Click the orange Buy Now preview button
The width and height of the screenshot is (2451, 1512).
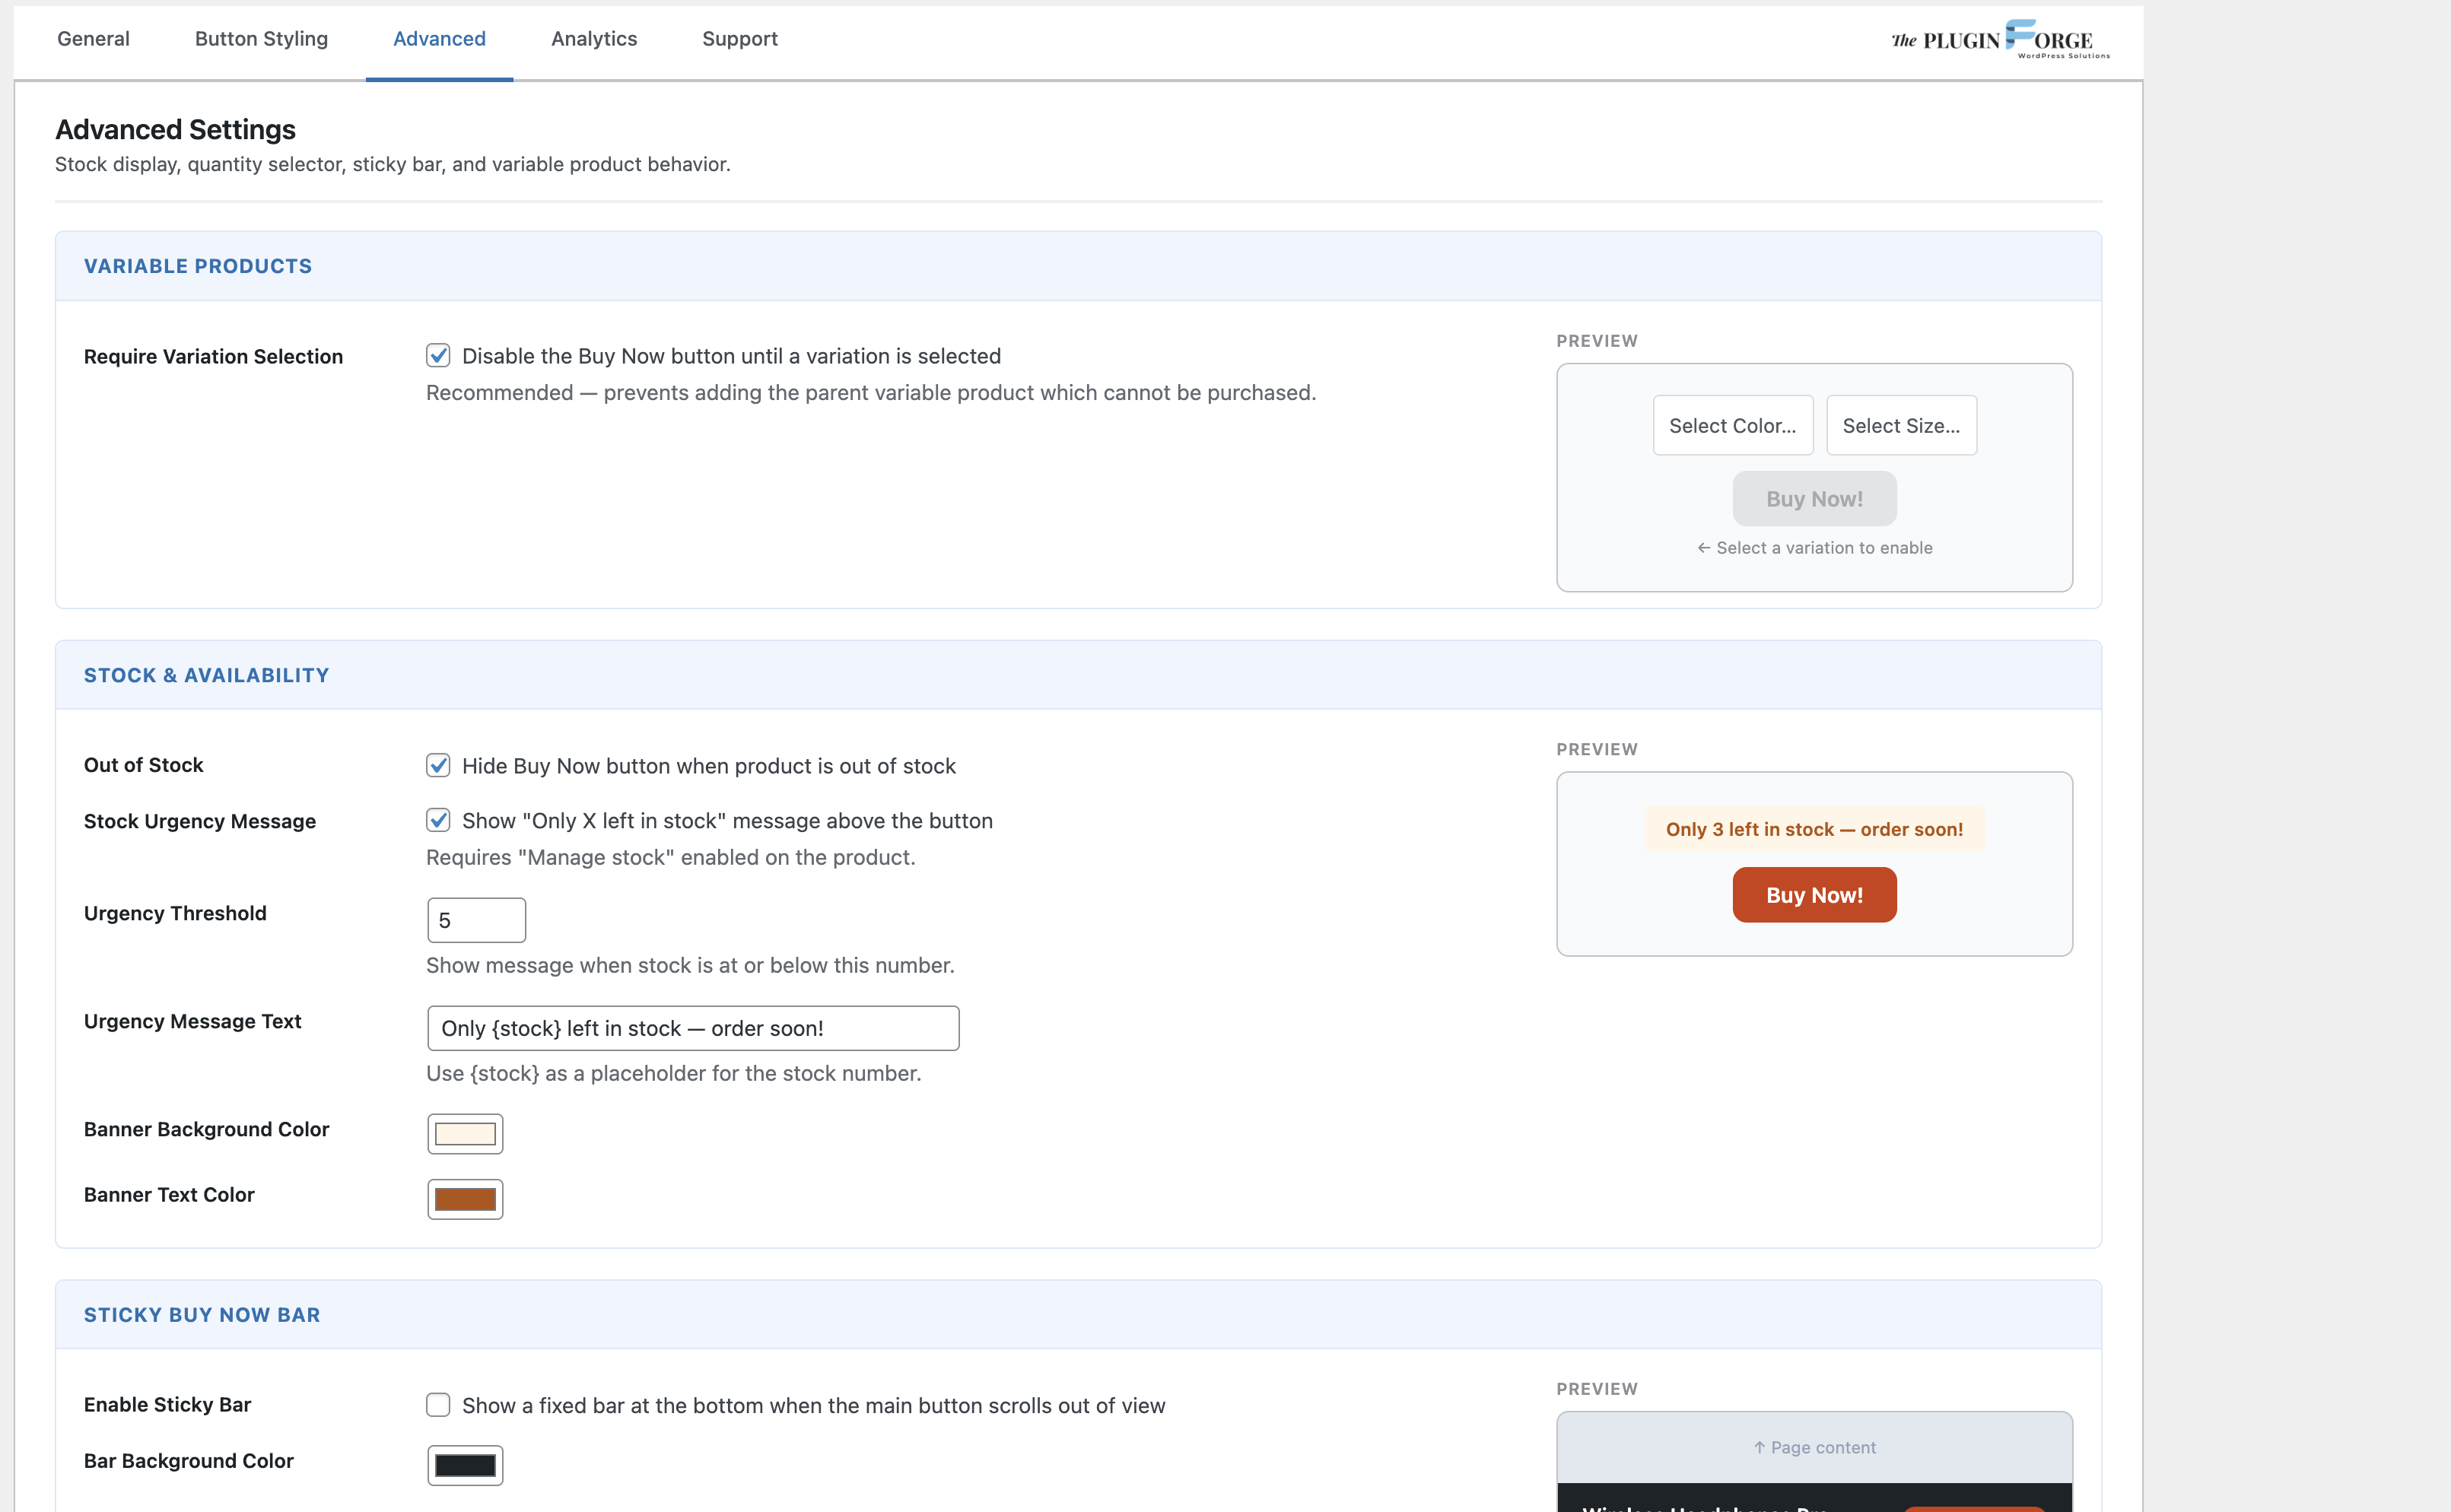point(1813,894)
